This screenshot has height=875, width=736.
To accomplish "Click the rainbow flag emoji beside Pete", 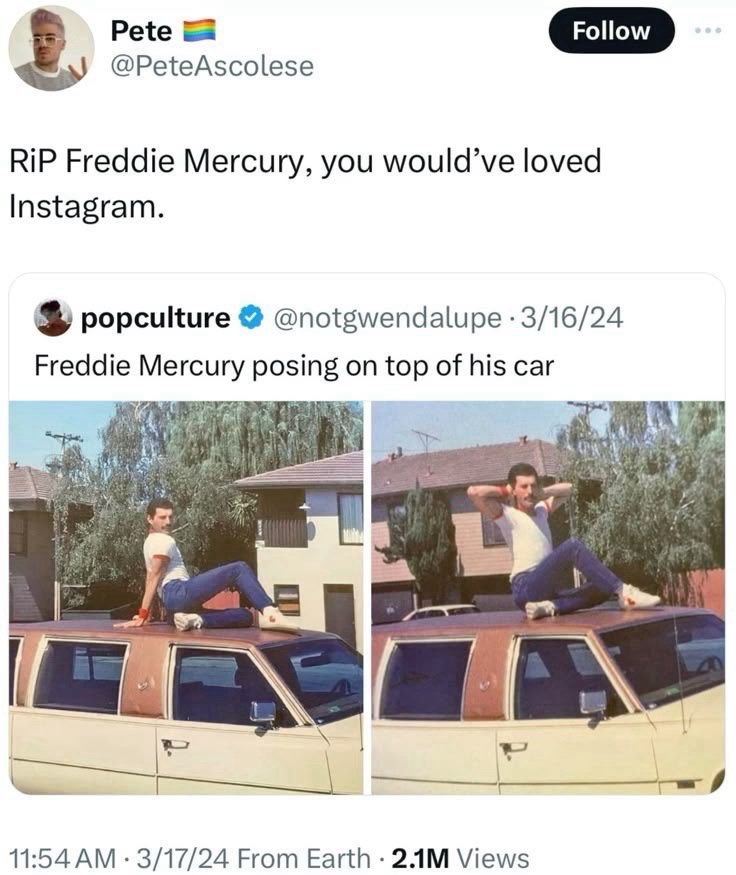I will click(x=200, y=30).
